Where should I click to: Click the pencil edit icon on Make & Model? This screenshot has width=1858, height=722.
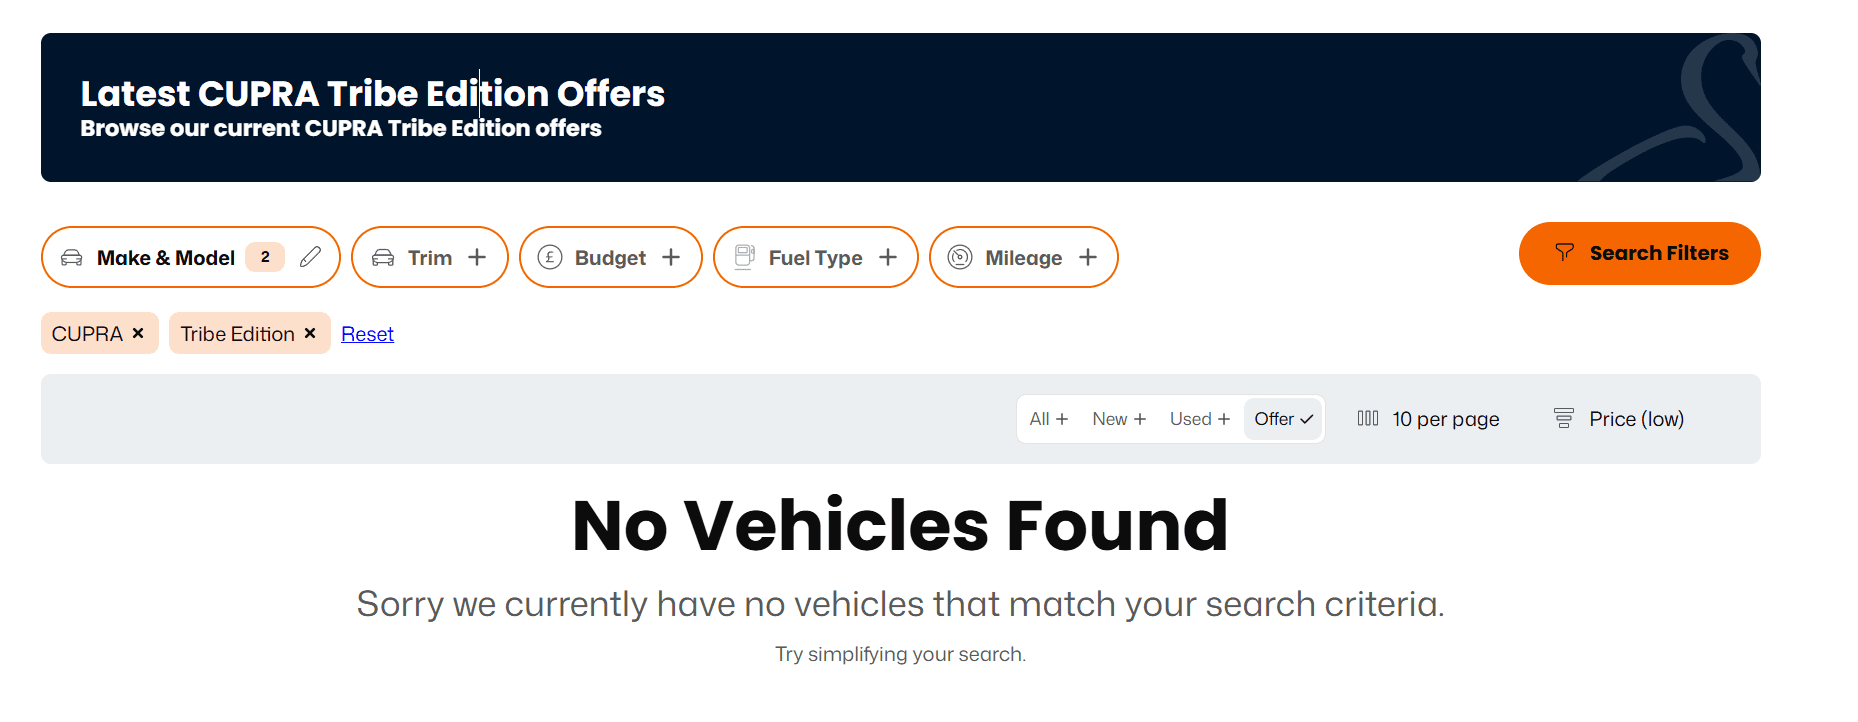310,257
